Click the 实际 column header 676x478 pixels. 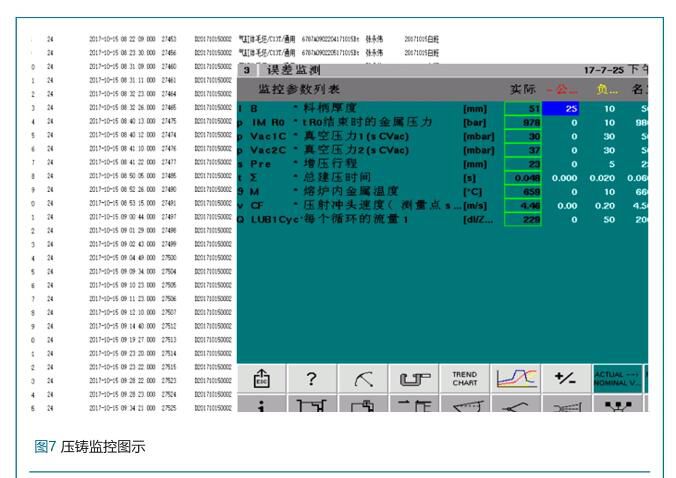(523, 89)
